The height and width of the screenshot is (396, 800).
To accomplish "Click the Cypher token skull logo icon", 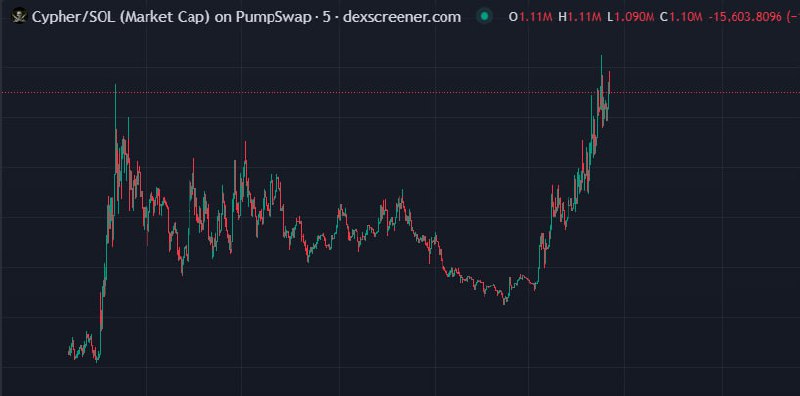I will [x=19, y=17].
